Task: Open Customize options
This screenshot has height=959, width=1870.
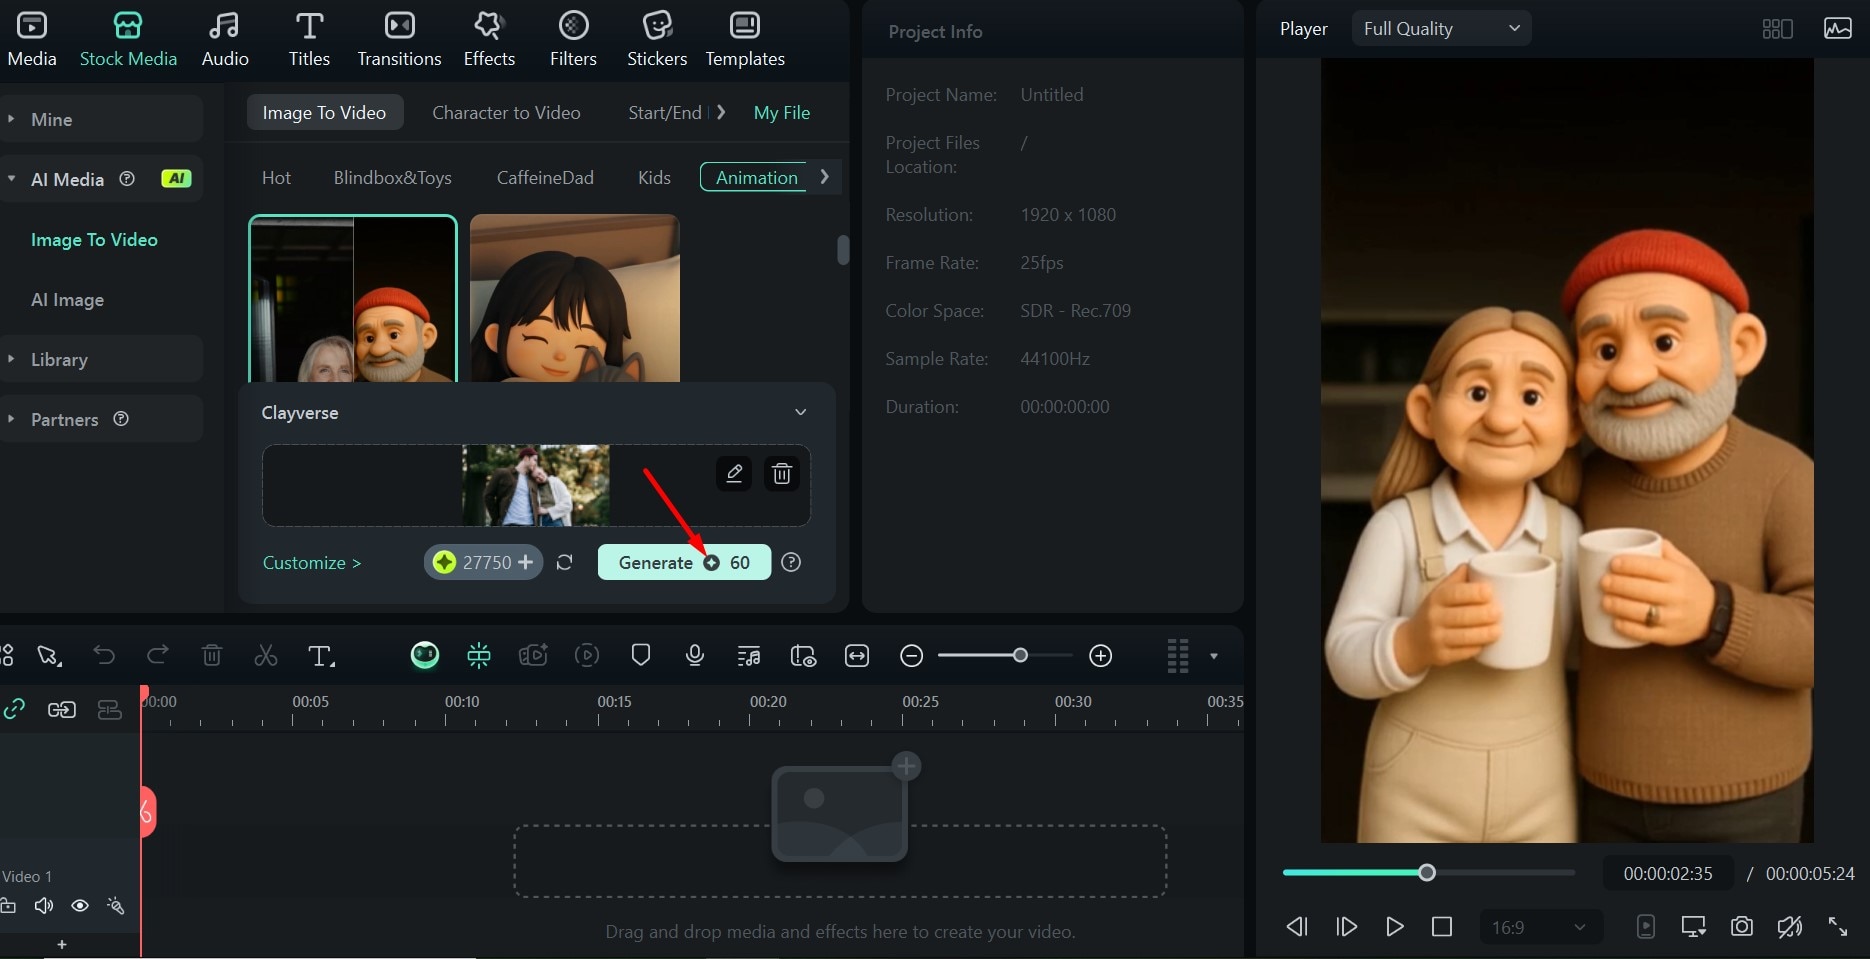Action: [312, 562]
